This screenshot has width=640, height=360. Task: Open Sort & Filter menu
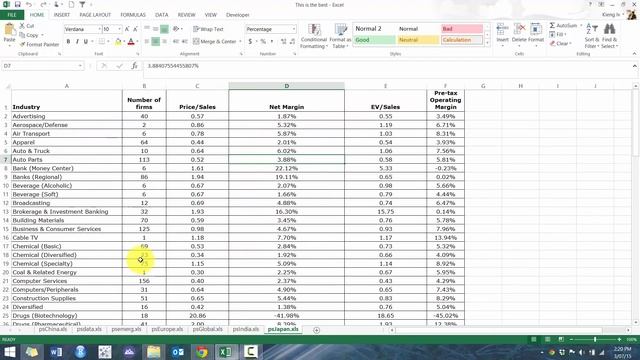click(x=591, y=36)
